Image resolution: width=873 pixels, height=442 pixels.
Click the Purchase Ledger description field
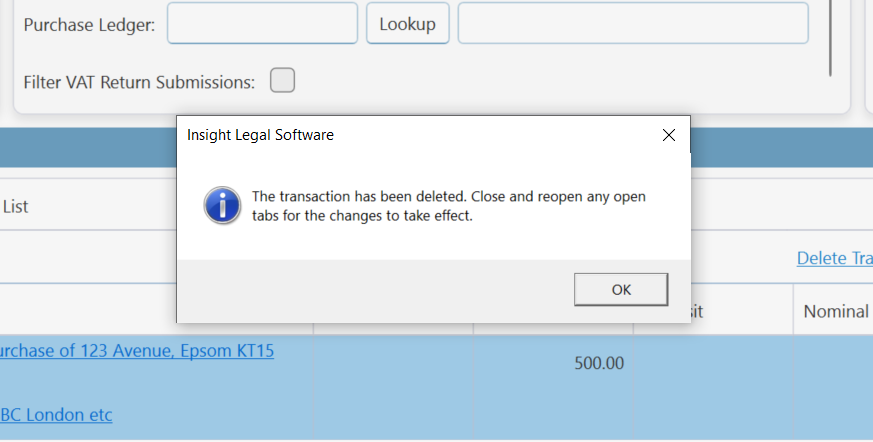pos(633,23)
